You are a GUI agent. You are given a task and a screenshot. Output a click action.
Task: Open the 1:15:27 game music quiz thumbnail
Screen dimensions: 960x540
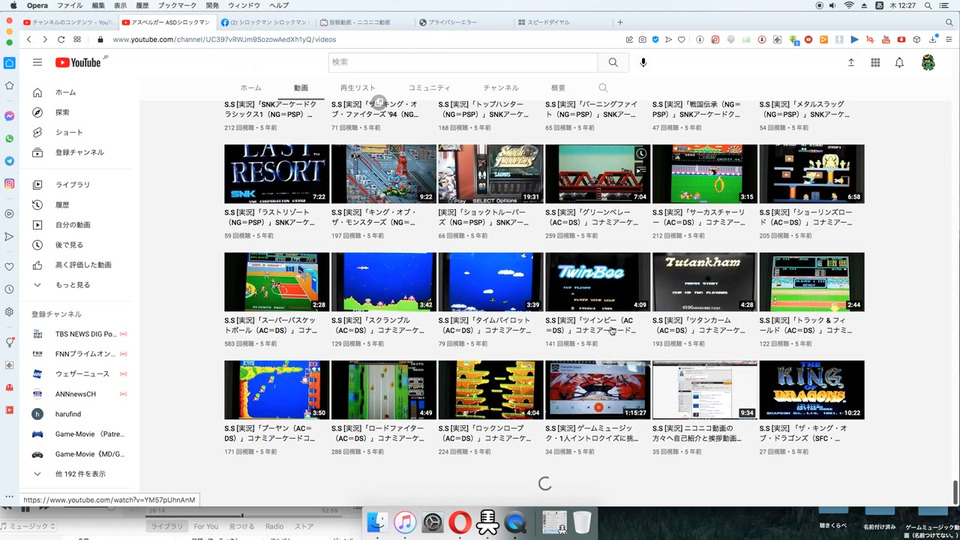point(598,390)
